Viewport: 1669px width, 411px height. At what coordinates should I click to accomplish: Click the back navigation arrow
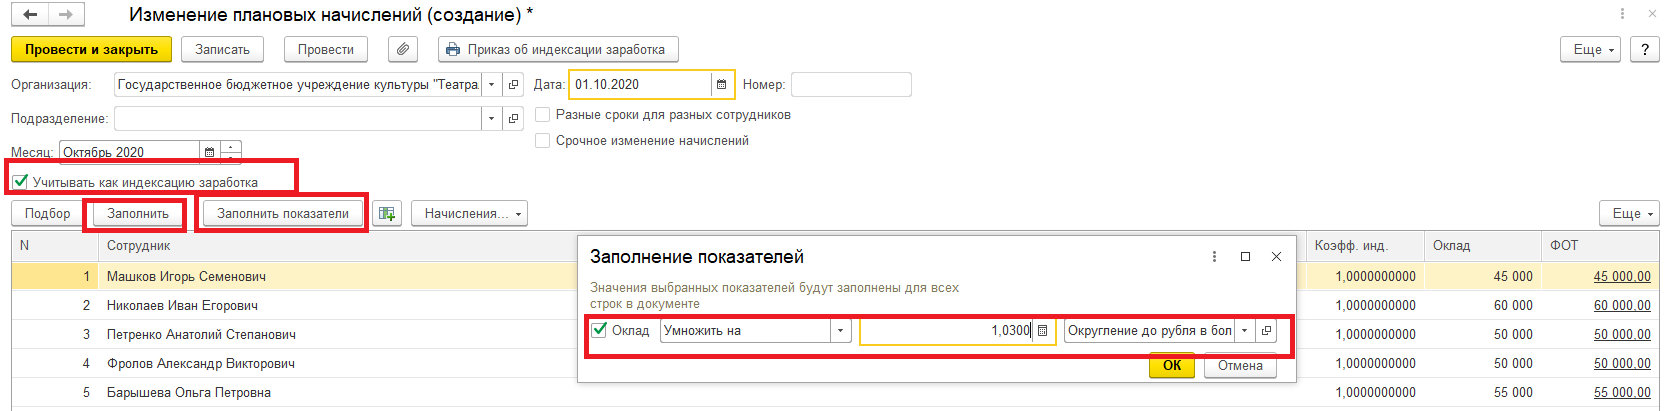(30, 15)
